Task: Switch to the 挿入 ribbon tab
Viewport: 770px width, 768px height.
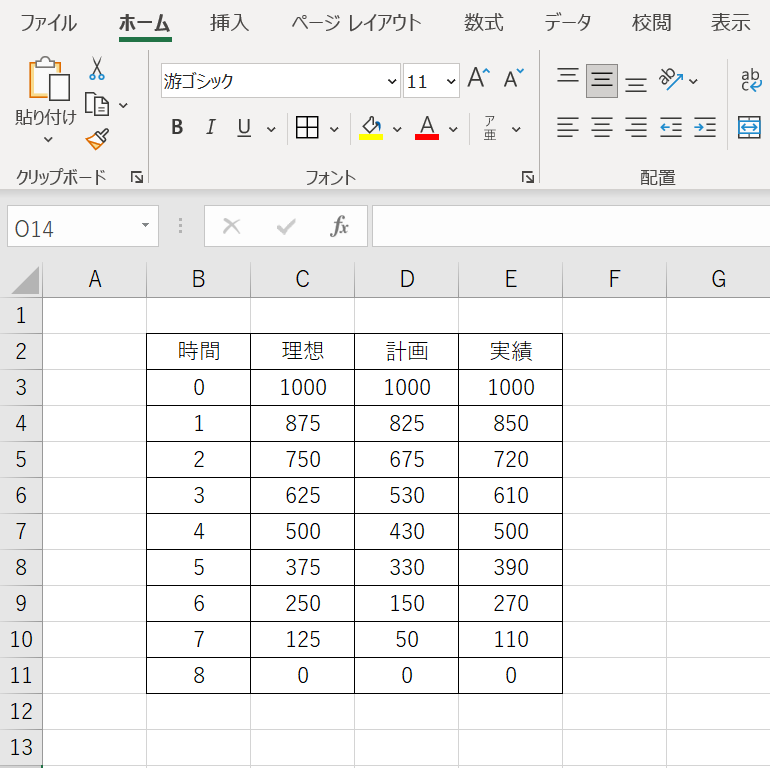Action: pyautogui.click(x=230, y=23)
